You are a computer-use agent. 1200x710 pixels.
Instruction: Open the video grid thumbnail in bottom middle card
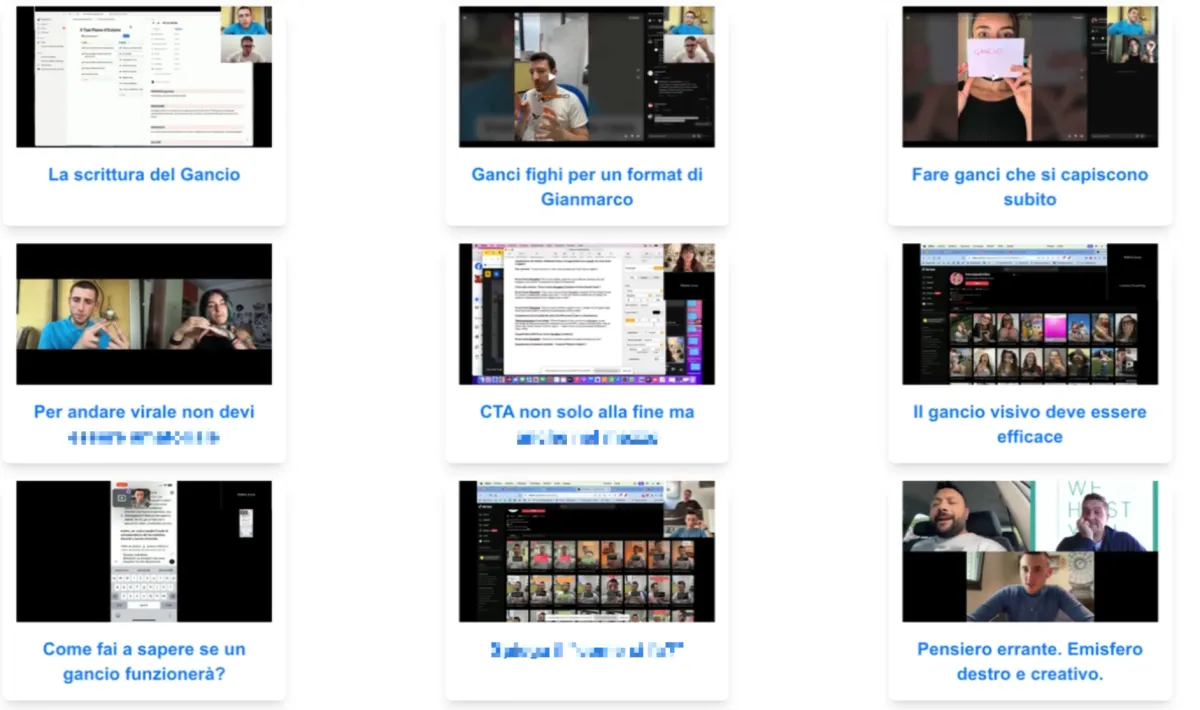[x=587, y=551]
